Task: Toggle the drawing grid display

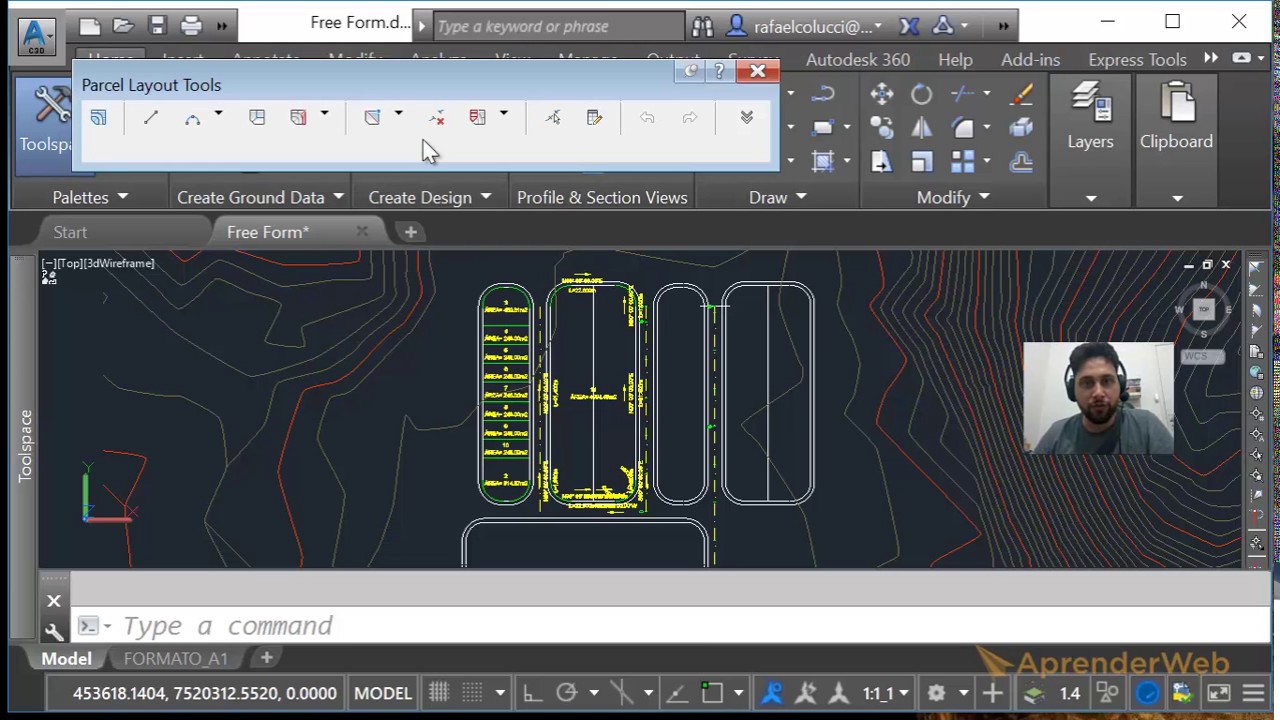Action: tap(439, 693)
